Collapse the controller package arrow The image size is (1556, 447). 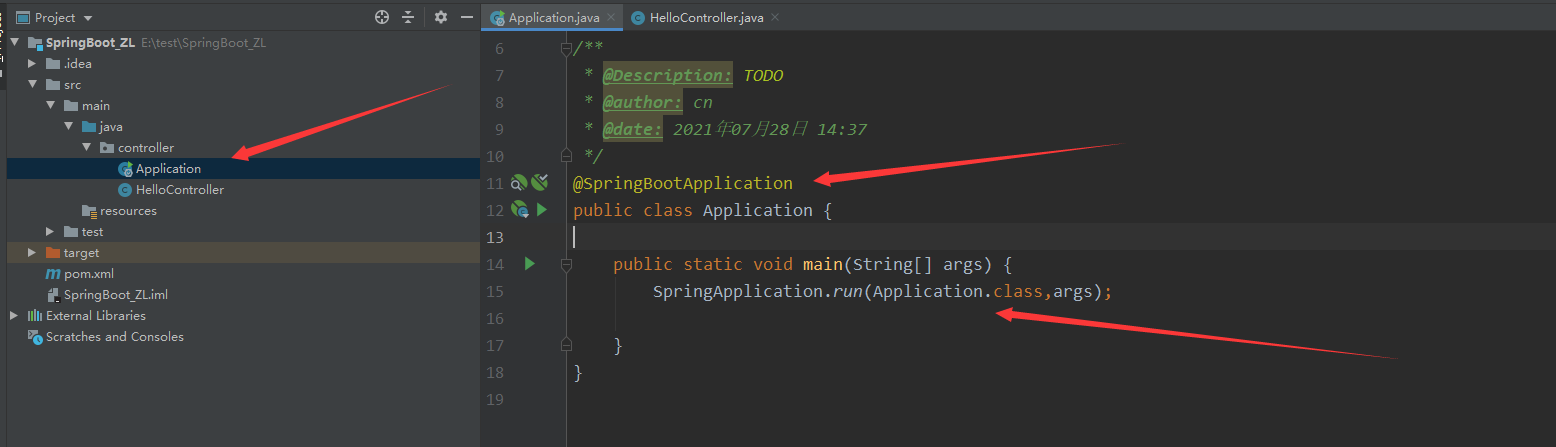coord(86,148)
